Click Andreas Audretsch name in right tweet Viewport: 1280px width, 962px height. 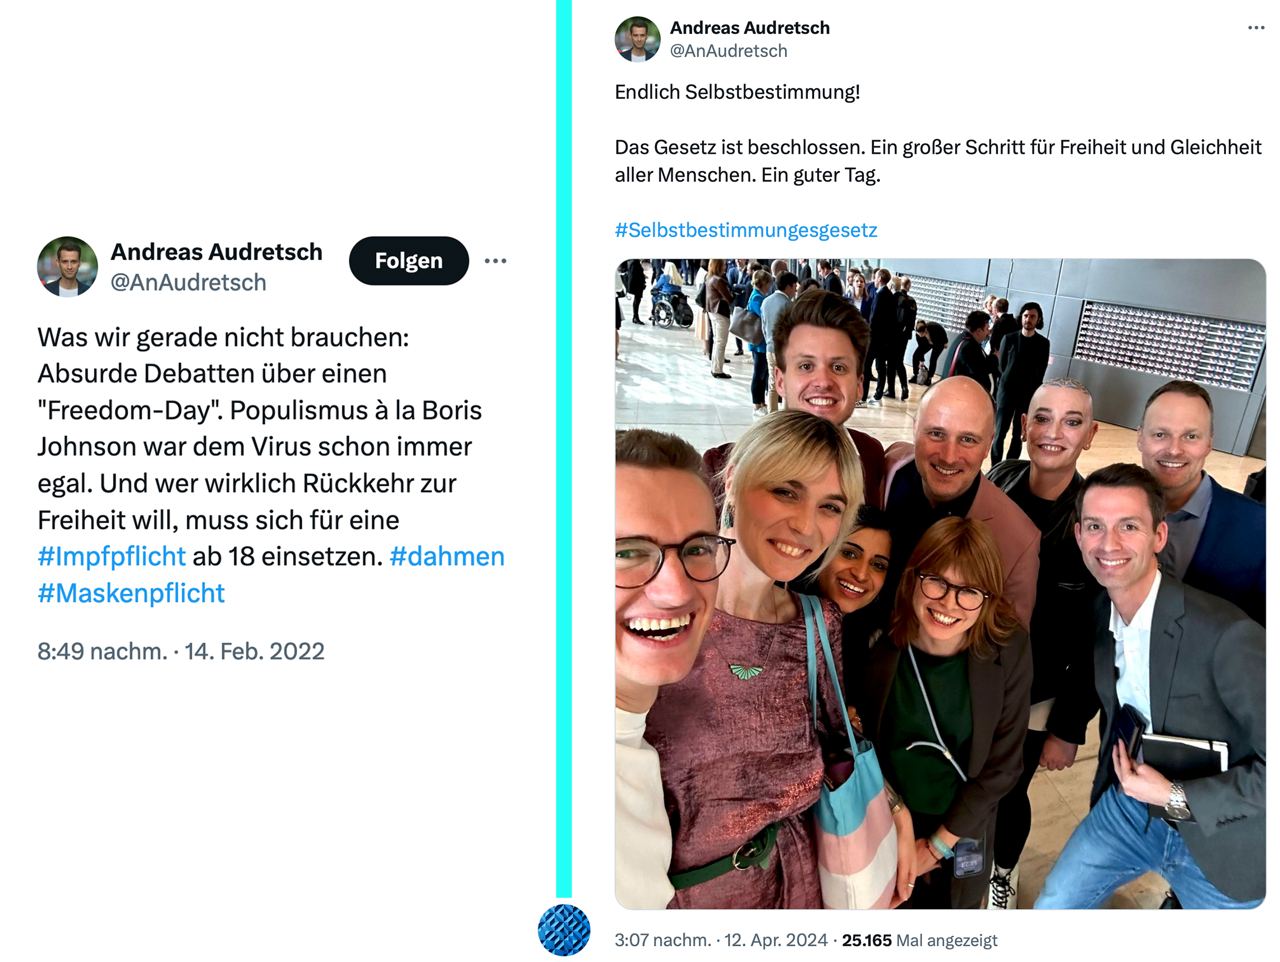pos(750,28)
